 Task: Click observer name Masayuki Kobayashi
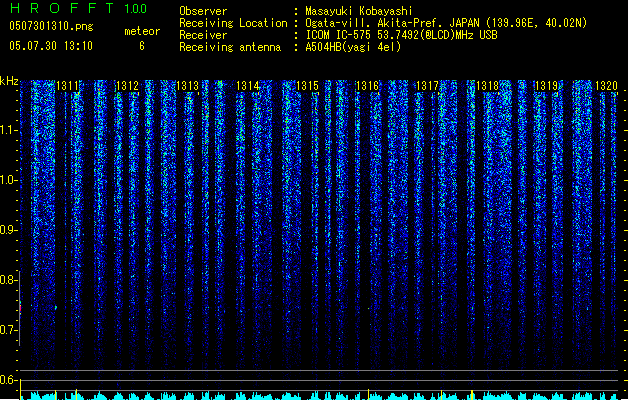pyautogui.click(x=359, y=11)
